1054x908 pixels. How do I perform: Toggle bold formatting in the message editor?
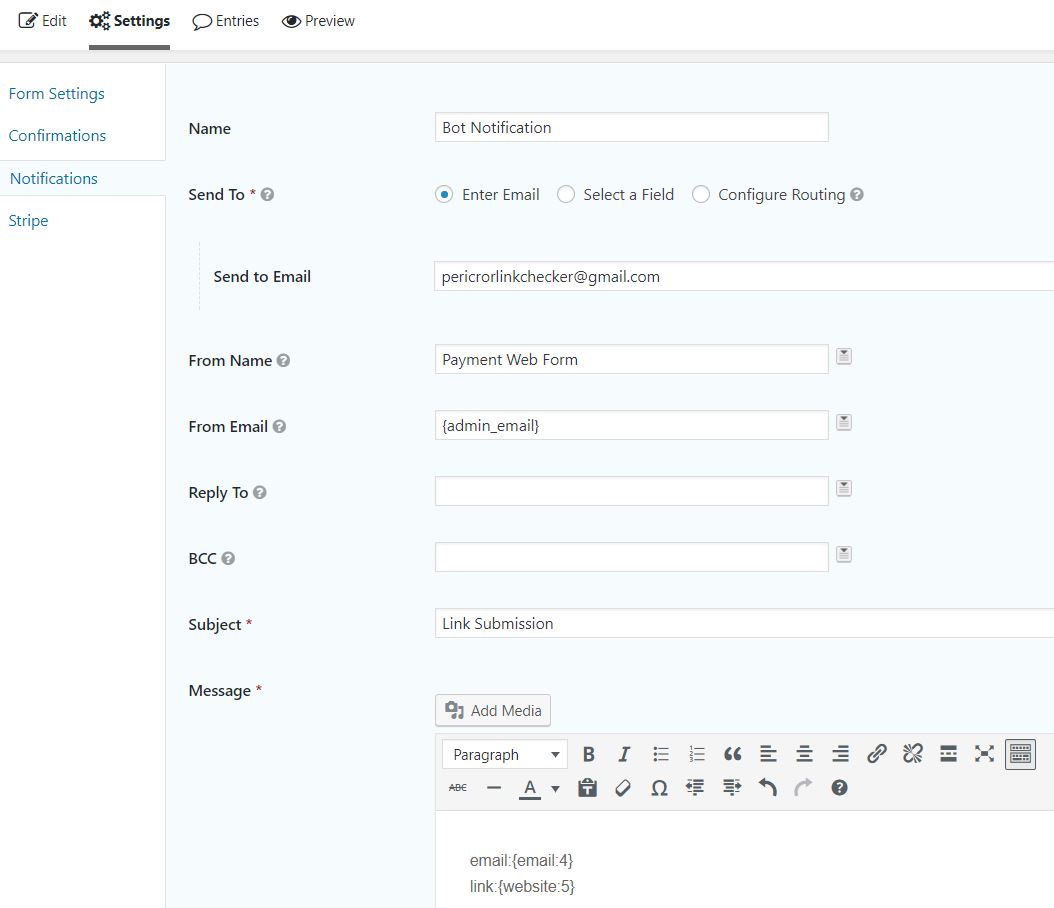pos(588,754)
